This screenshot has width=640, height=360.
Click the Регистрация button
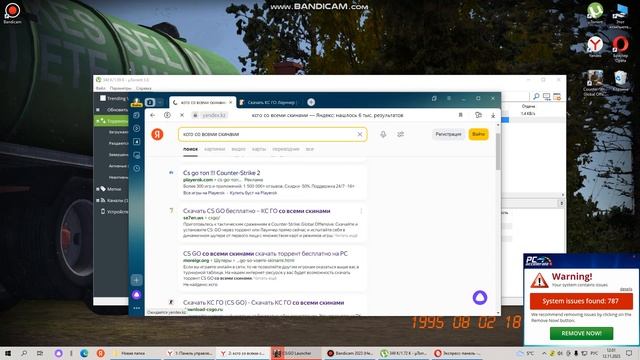[448, 134]
